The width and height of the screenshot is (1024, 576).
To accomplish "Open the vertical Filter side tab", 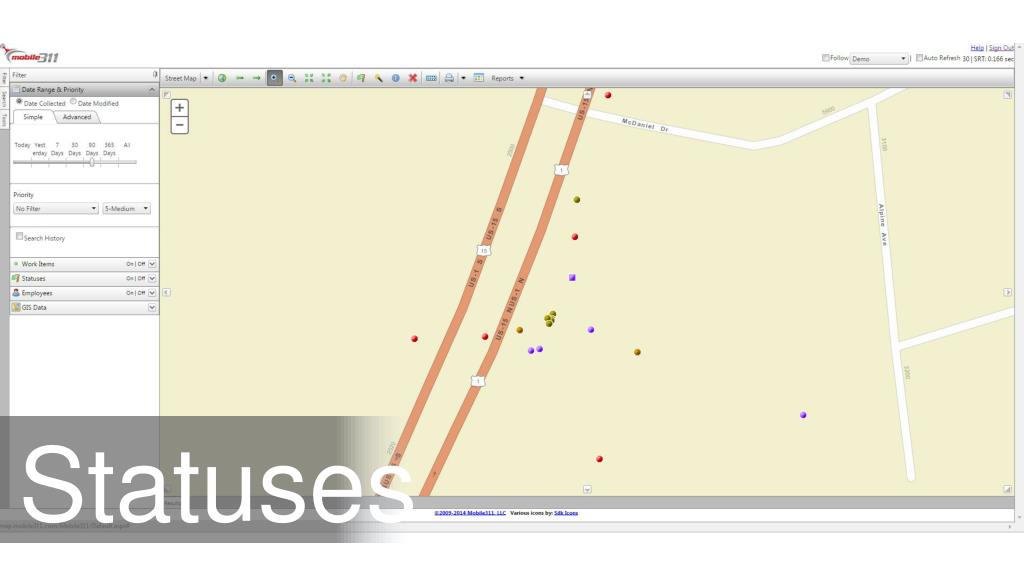I will pos(4,79).
